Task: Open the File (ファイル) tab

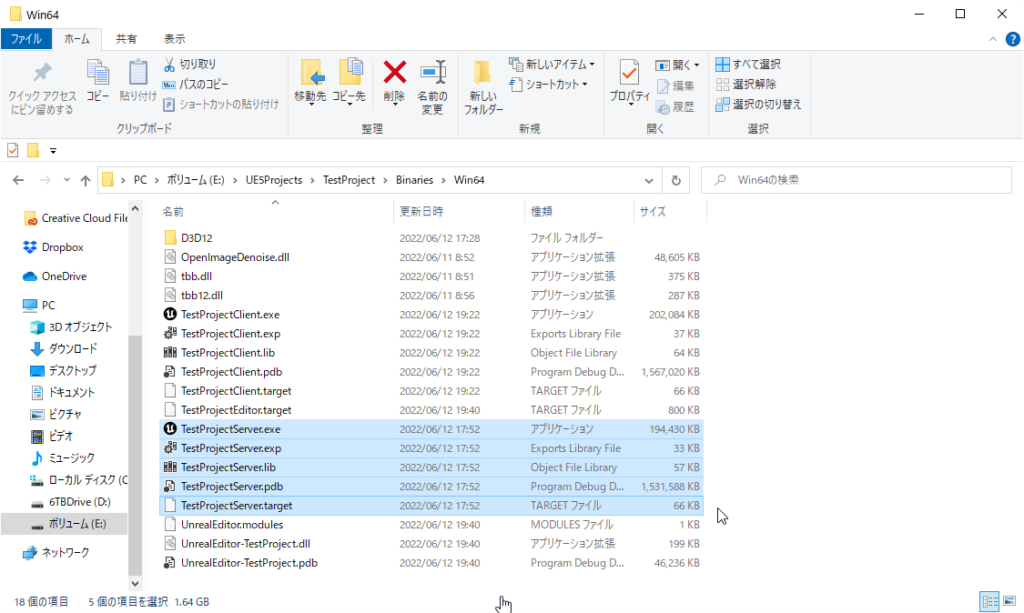Action: 26,39
